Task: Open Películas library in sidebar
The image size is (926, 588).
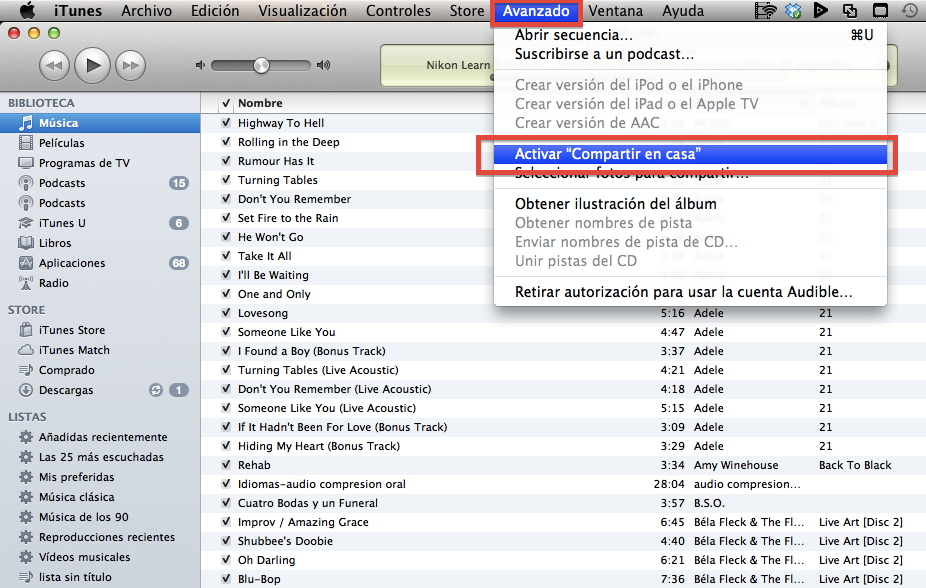Action: [61, 143]
